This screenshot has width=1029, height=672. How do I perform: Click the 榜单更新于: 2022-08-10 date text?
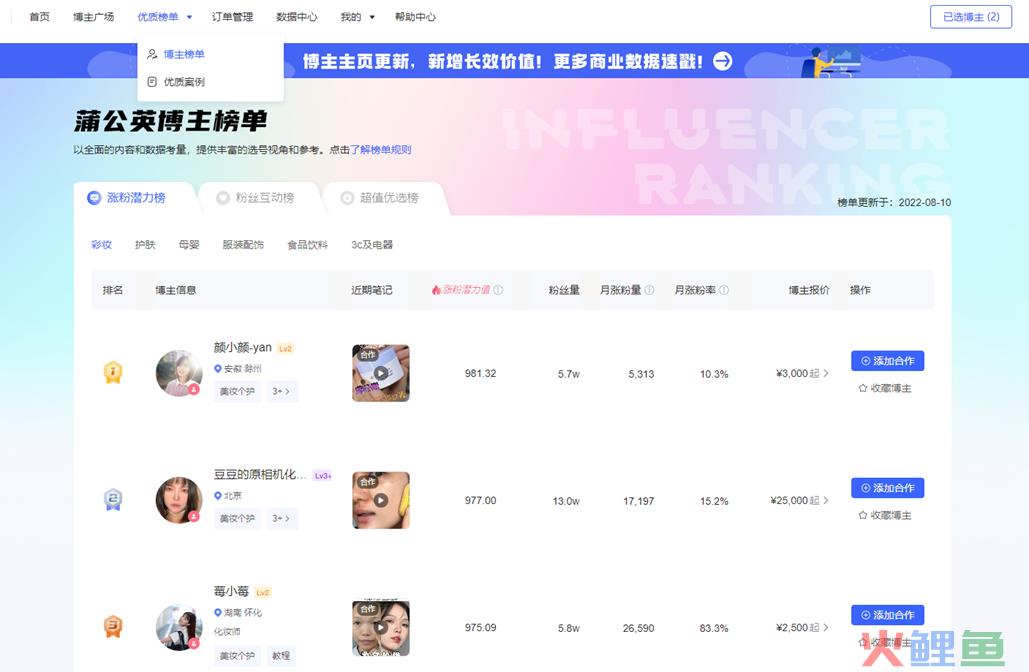pos(894,202)
